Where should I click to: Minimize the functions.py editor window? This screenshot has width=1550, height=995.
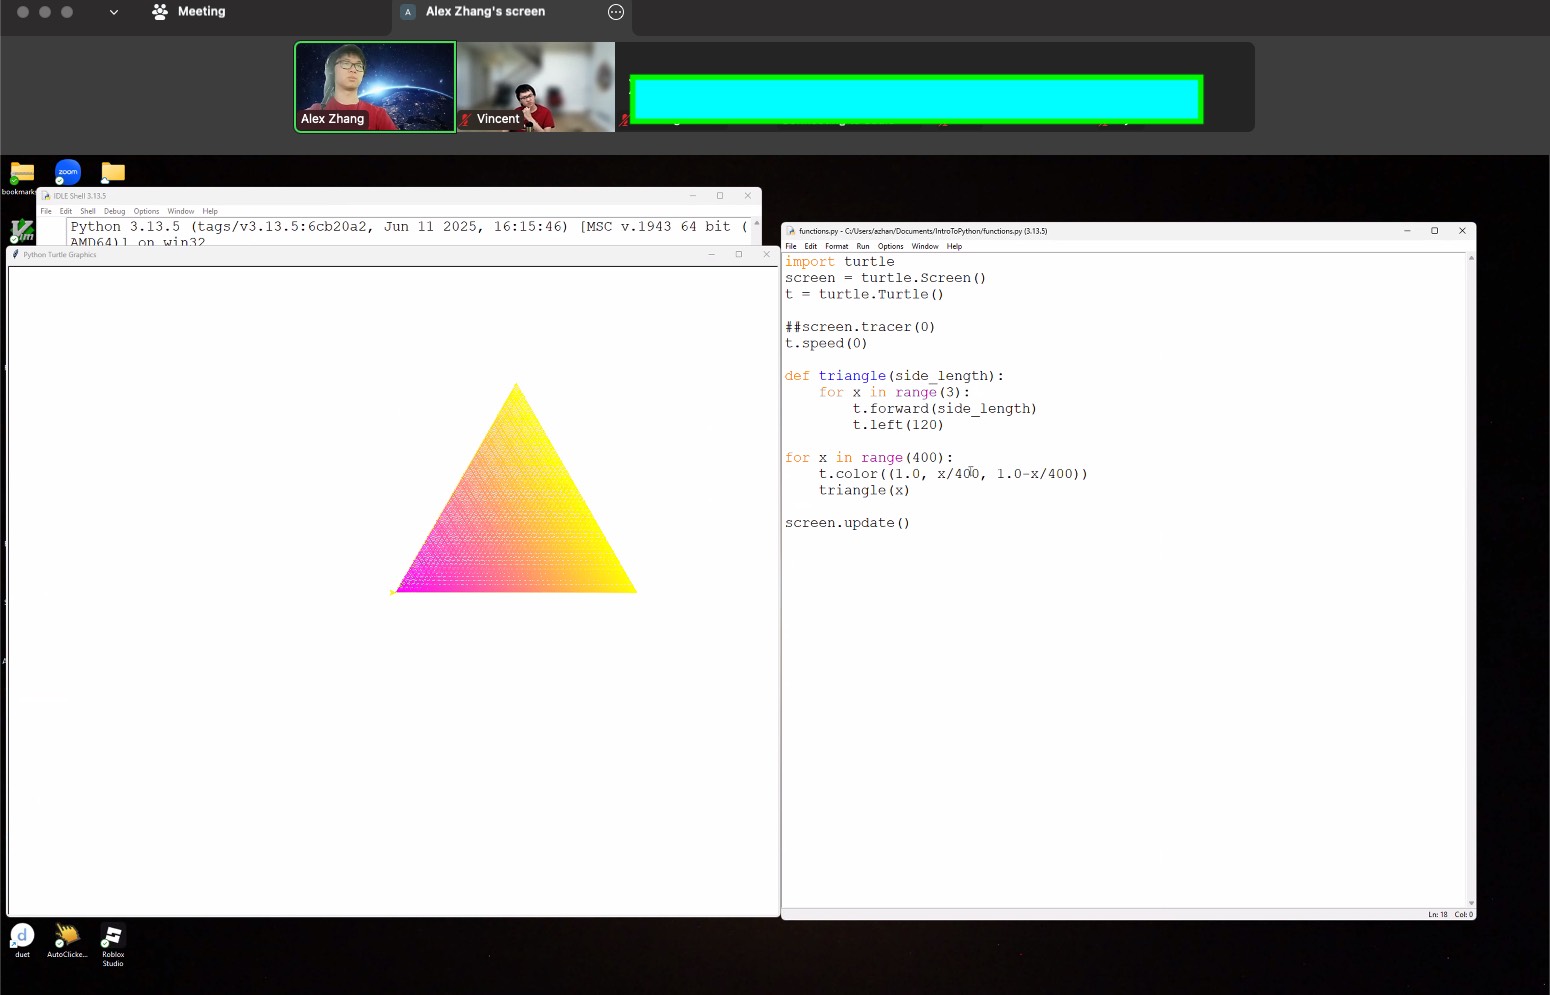tap(1407, 231)
